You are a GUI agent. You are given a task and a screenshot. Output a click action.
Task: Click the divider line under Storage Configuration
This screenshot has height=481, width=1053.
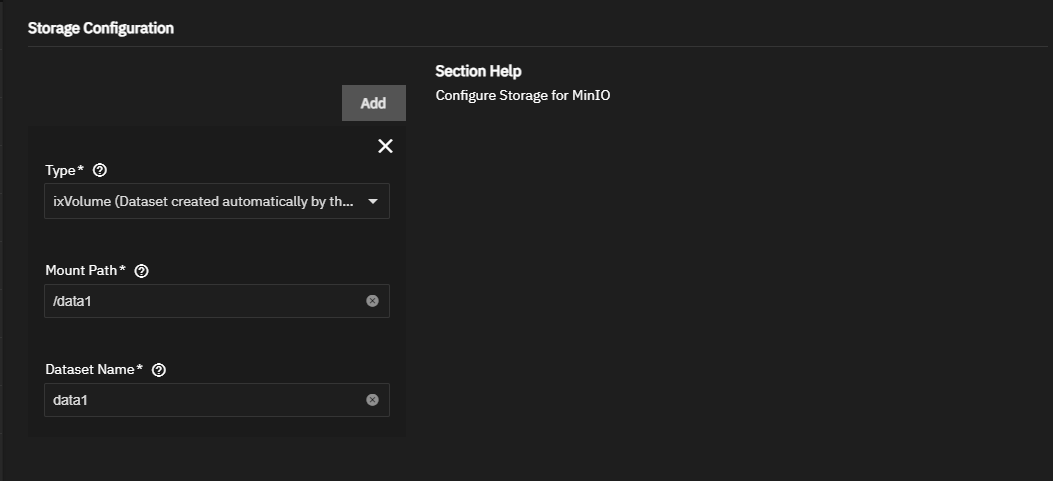click(x=540, y=46)
